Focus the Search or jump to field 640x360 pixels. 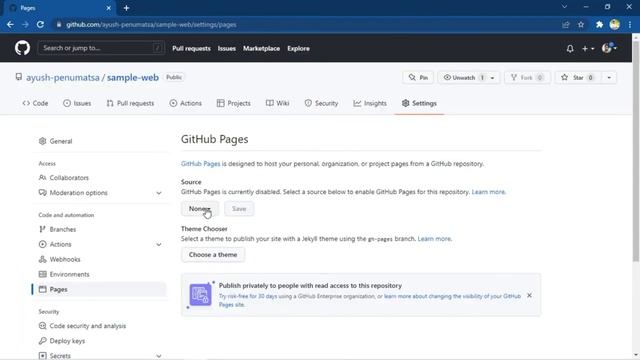[x=101, y=48]
